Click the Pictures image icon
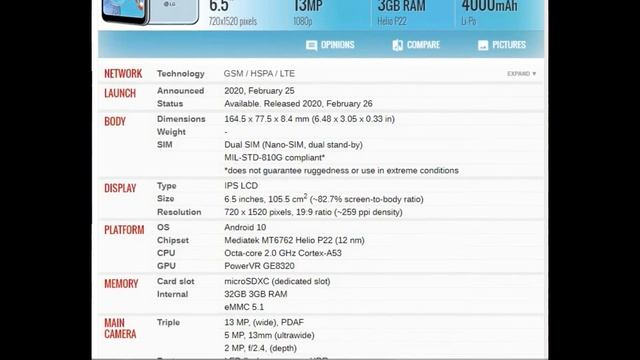Viewport: 640px width, 360px height. (x=483, y=45)
